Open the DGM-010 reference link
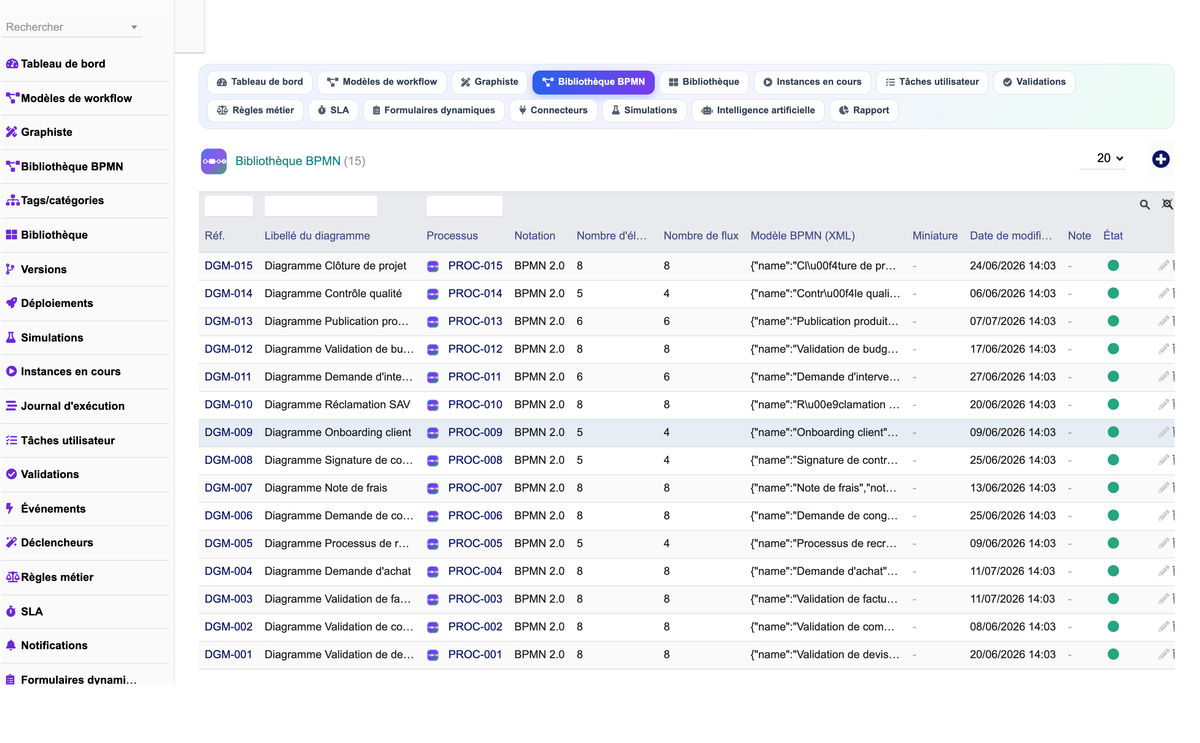1200x743 pixels. pos(229,405)
